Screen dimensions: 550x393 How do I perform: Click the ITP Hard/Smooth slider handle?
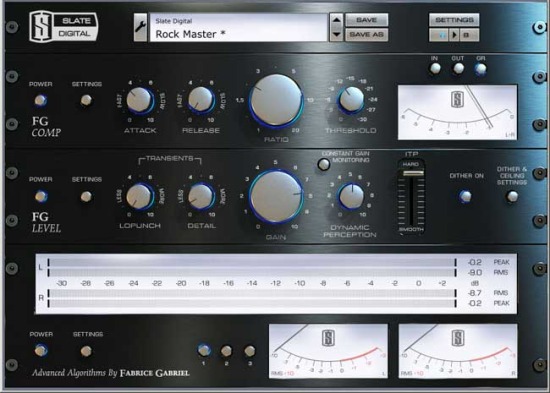coord(413,173)
